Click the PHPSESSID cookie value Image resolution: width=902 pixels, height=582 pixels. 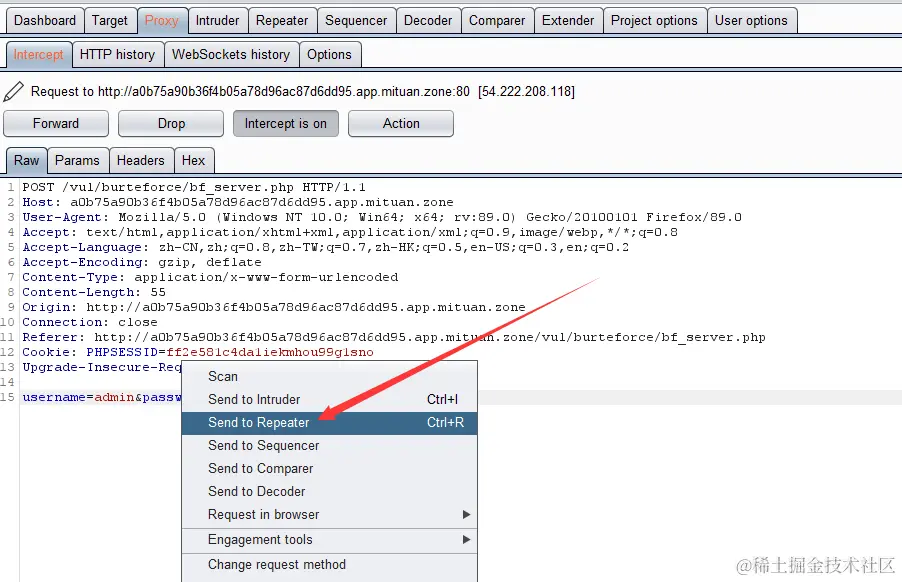(270, 352)
